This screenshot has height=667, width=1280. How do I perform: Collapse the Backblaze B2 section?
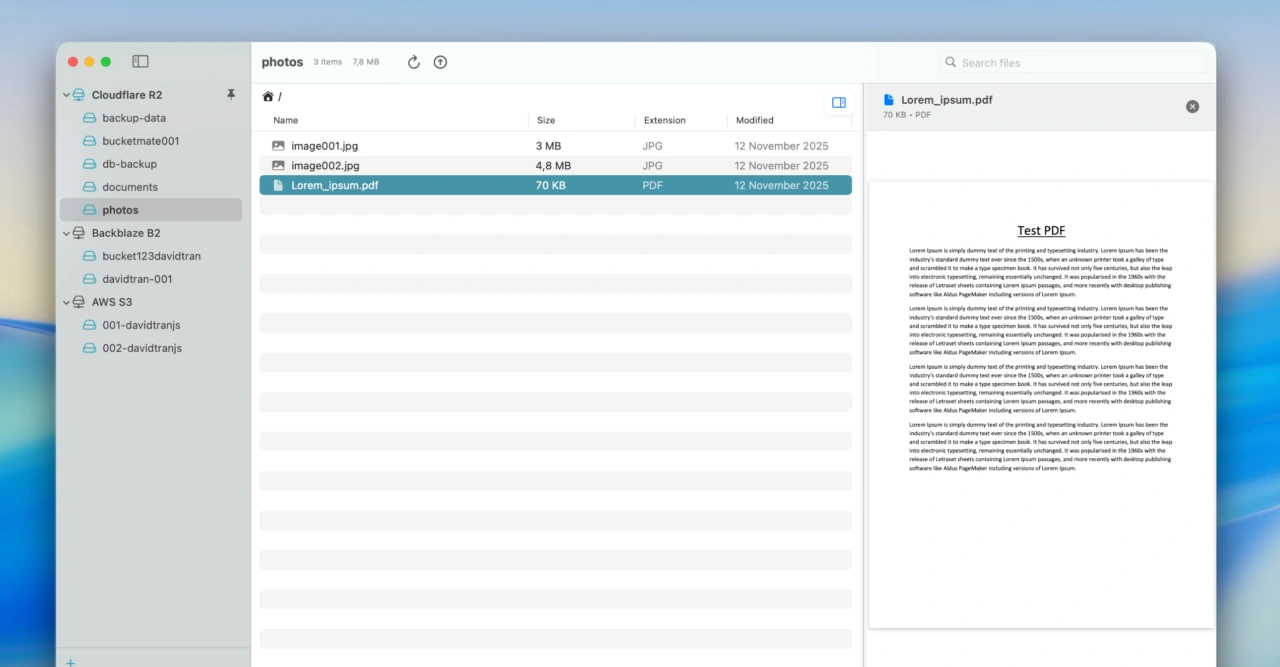tap(67, 234)
